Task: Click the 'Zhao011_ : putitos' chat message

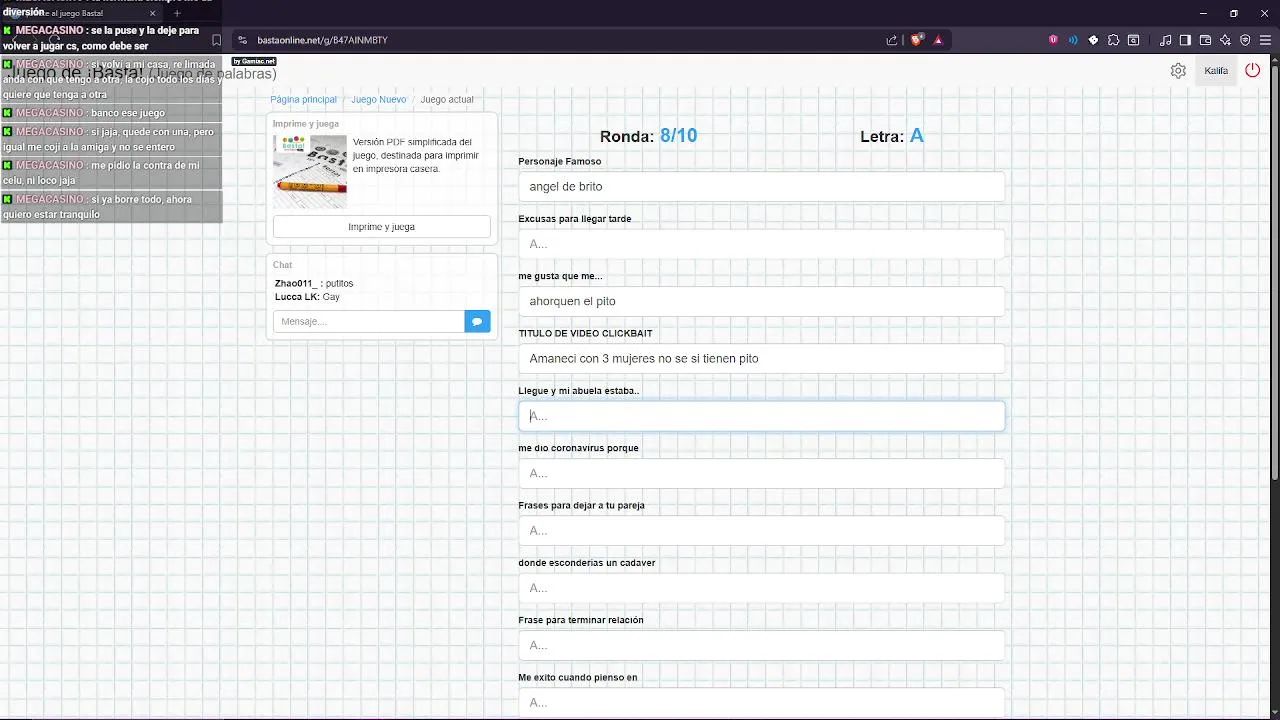Action: (x=314, y=284)
